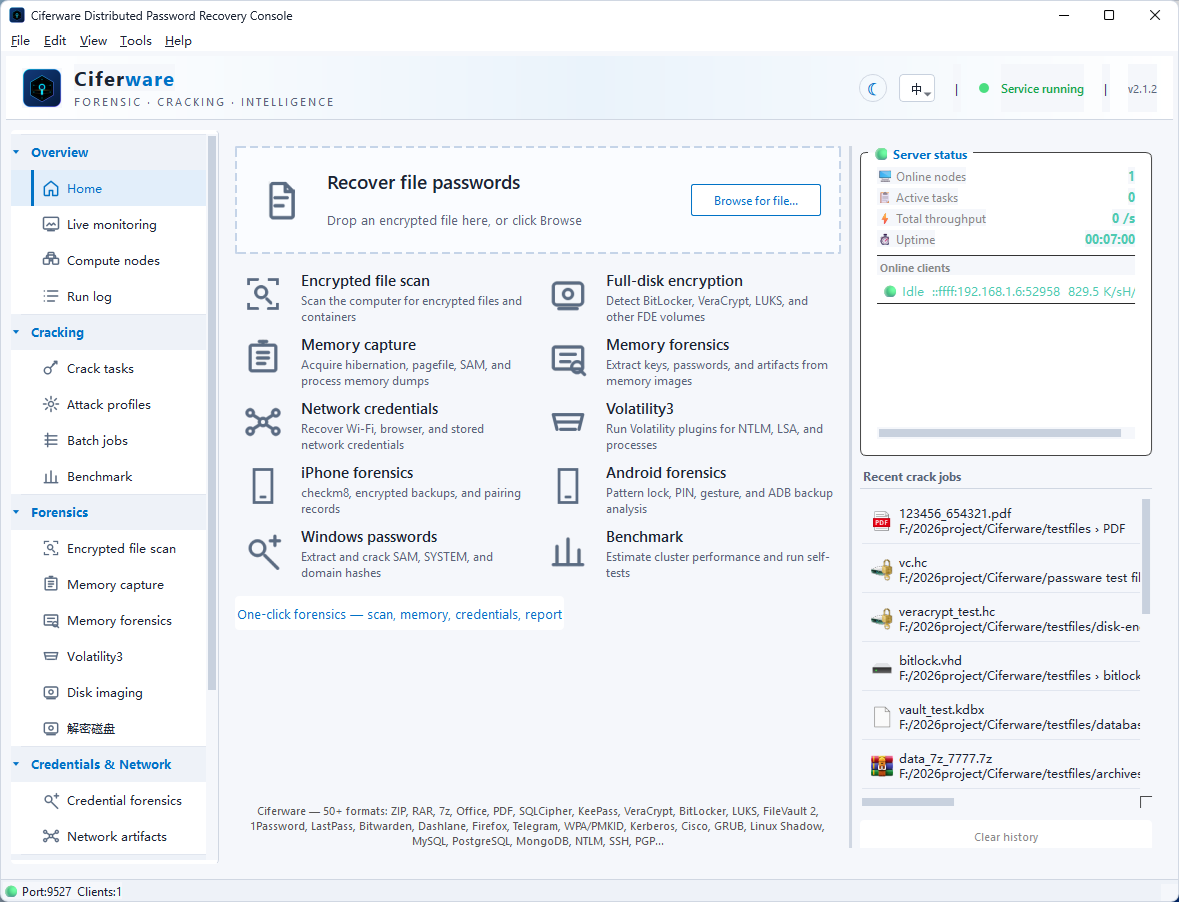Image resolution: width=1179 pixels, height=902 pixels.
Task: Click the recent crack jobs vertical scrollbar
Action: click(x=1146, y=556)
